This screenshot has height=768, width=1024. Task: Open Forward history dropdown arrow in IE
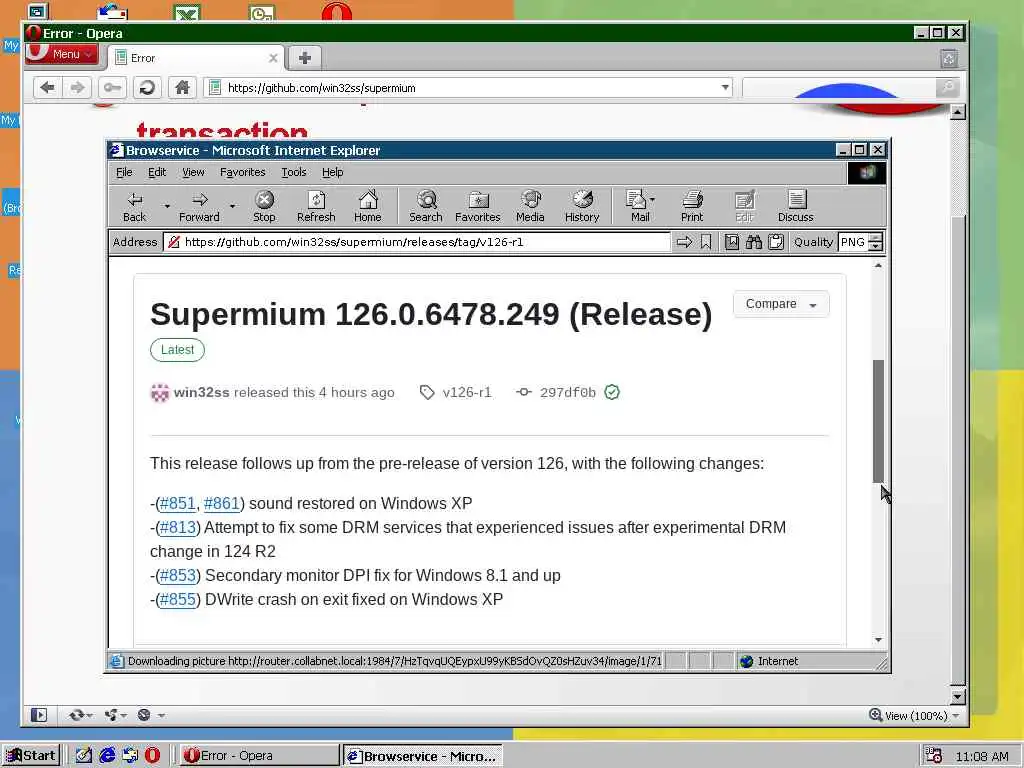coord(232,206)
